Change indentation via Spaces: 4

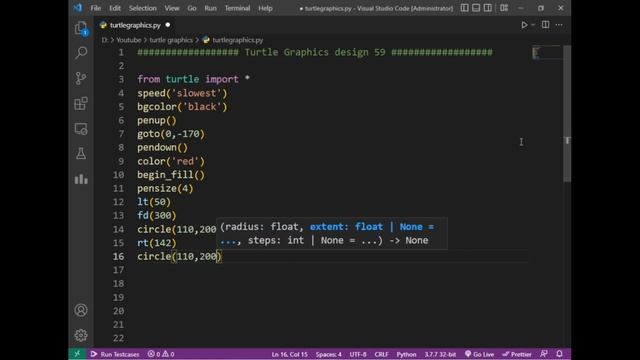(x=329, y=354)
